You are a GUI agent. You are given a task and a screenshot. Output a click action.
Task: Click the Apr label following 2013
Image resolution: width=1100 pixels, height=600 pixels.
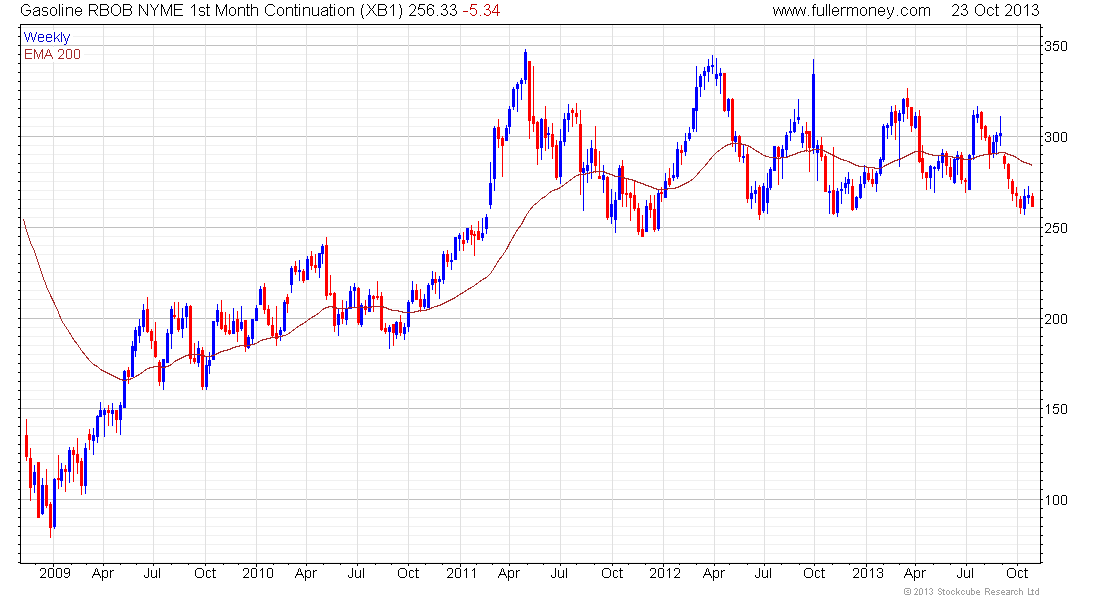click(915, 573)
